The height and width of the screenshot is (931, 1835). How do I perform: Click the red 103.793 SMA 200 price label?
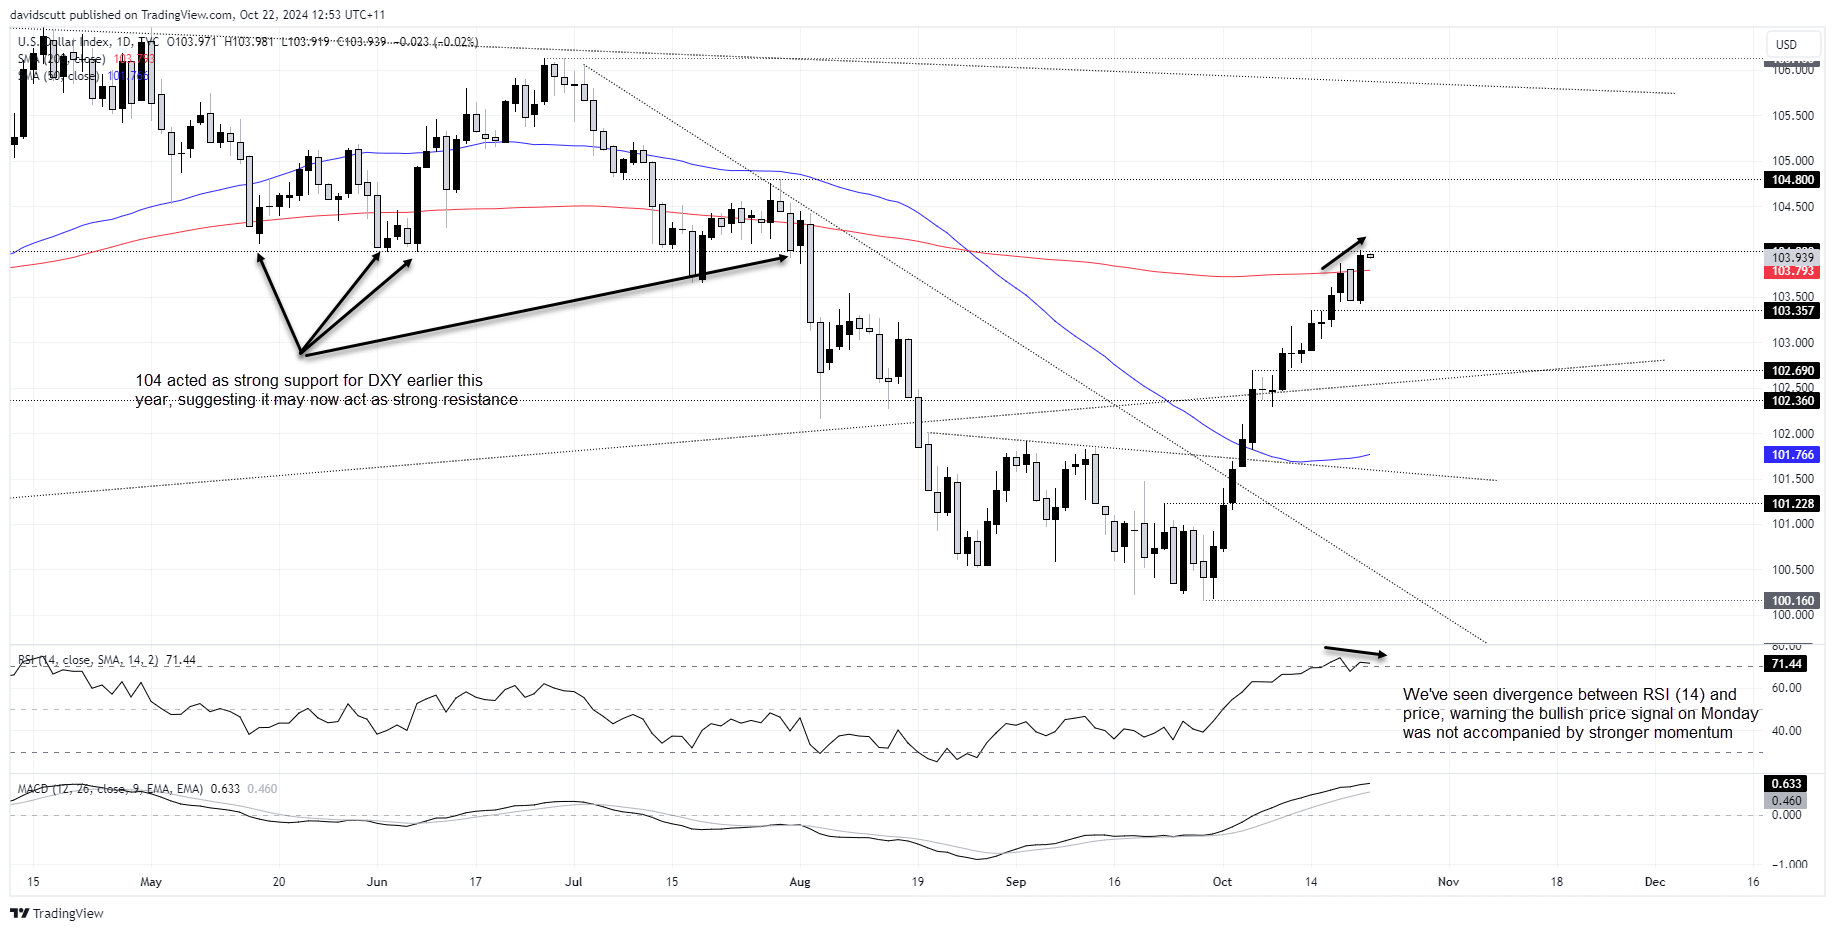click(x=1792, y=271)
